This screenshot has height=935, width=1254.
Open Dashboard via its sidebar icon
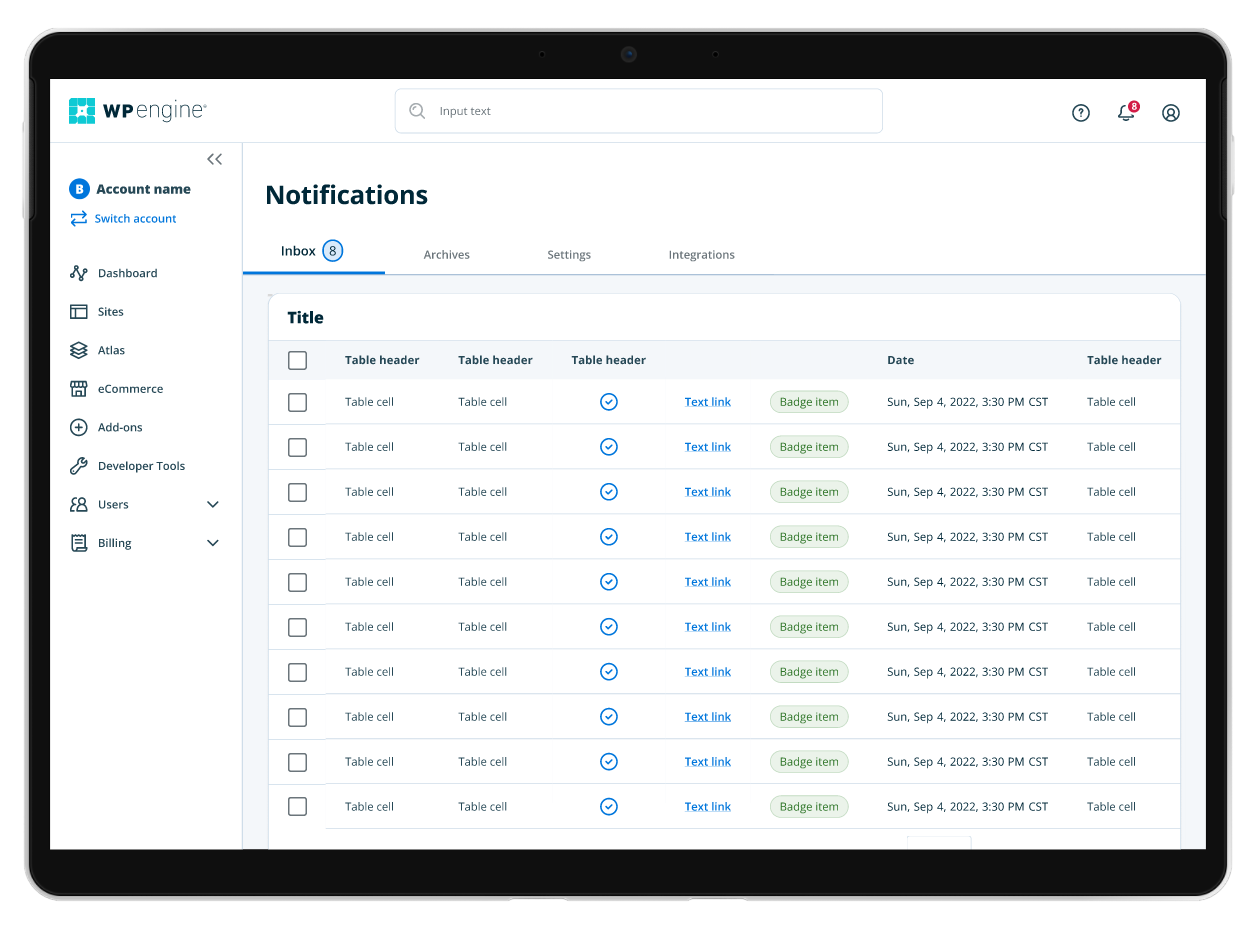point(79,273)
